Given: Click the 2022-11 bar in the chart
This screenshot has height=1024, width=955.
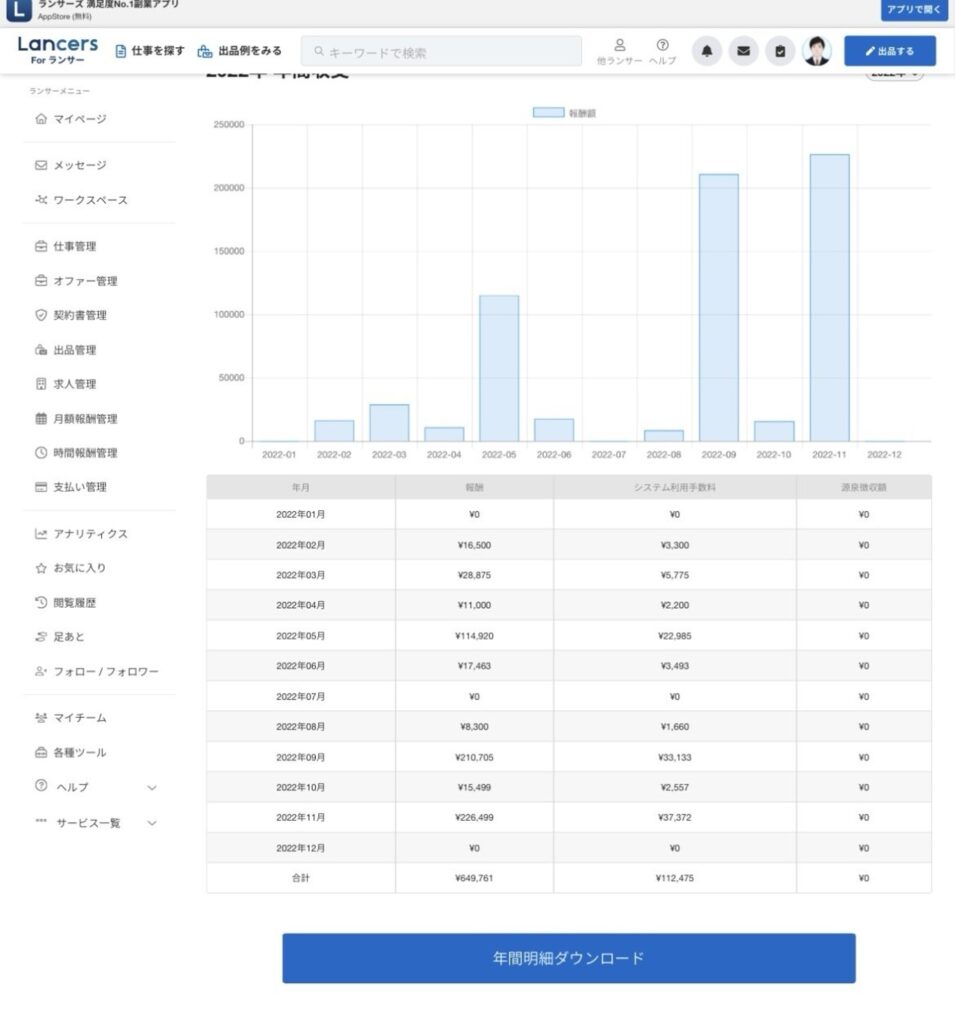Looking at the screenshot, I should [829, 298].
